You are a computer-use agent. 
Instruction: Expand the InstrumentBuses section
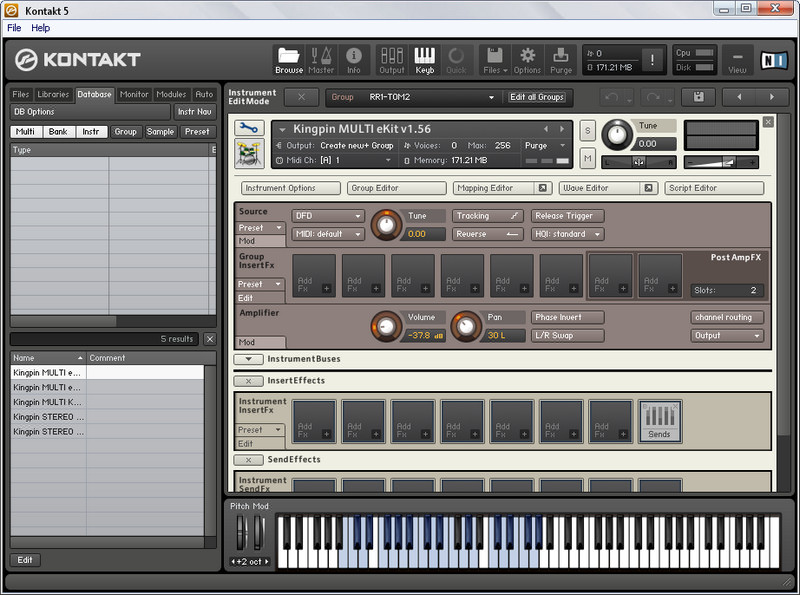[248, 358]
